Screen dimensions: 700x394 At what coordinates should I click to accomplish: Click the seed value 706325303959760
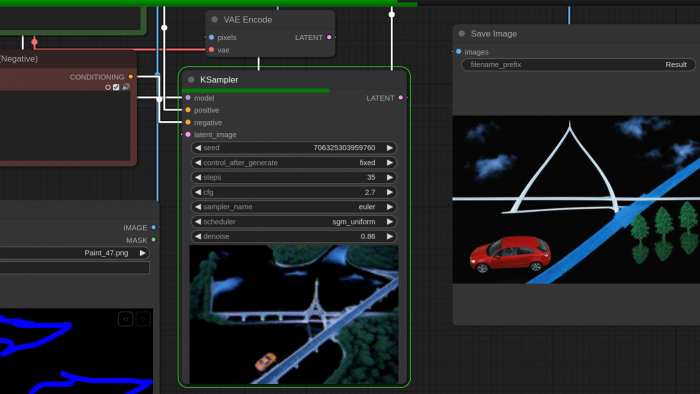point(344,148)
